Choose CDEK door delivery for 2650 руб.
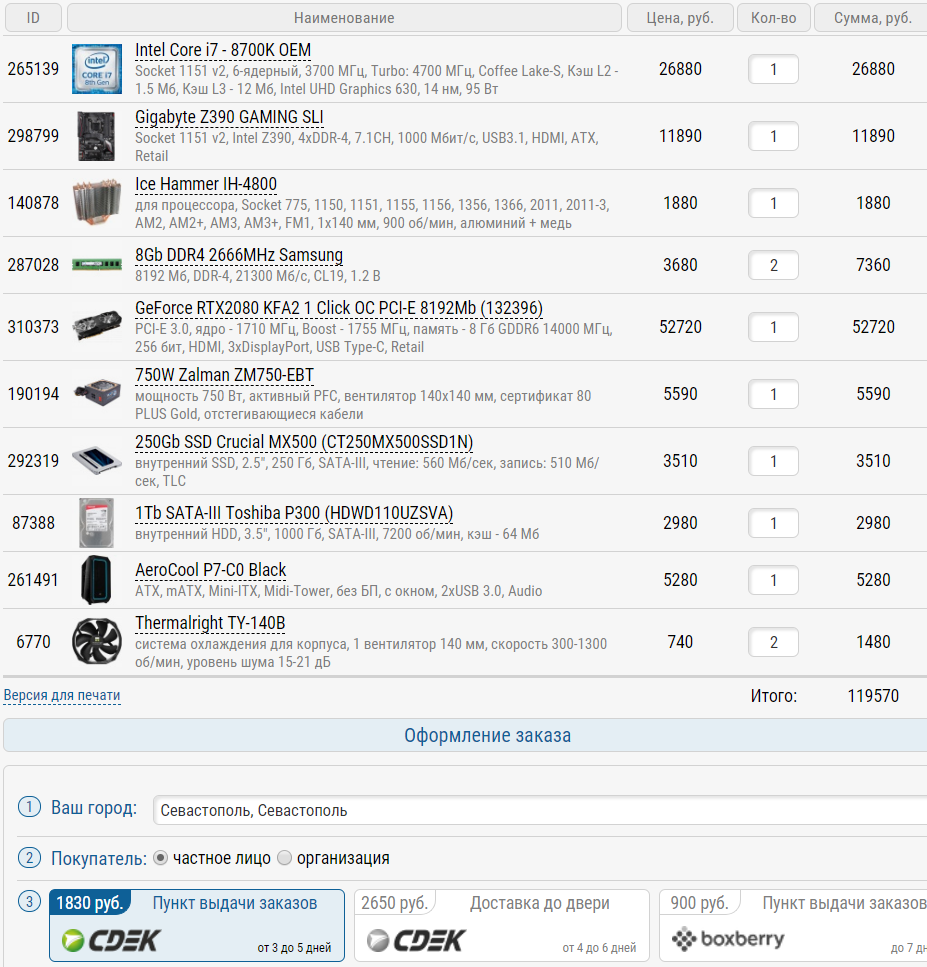The image size is (927, 967). click(502, 925)
